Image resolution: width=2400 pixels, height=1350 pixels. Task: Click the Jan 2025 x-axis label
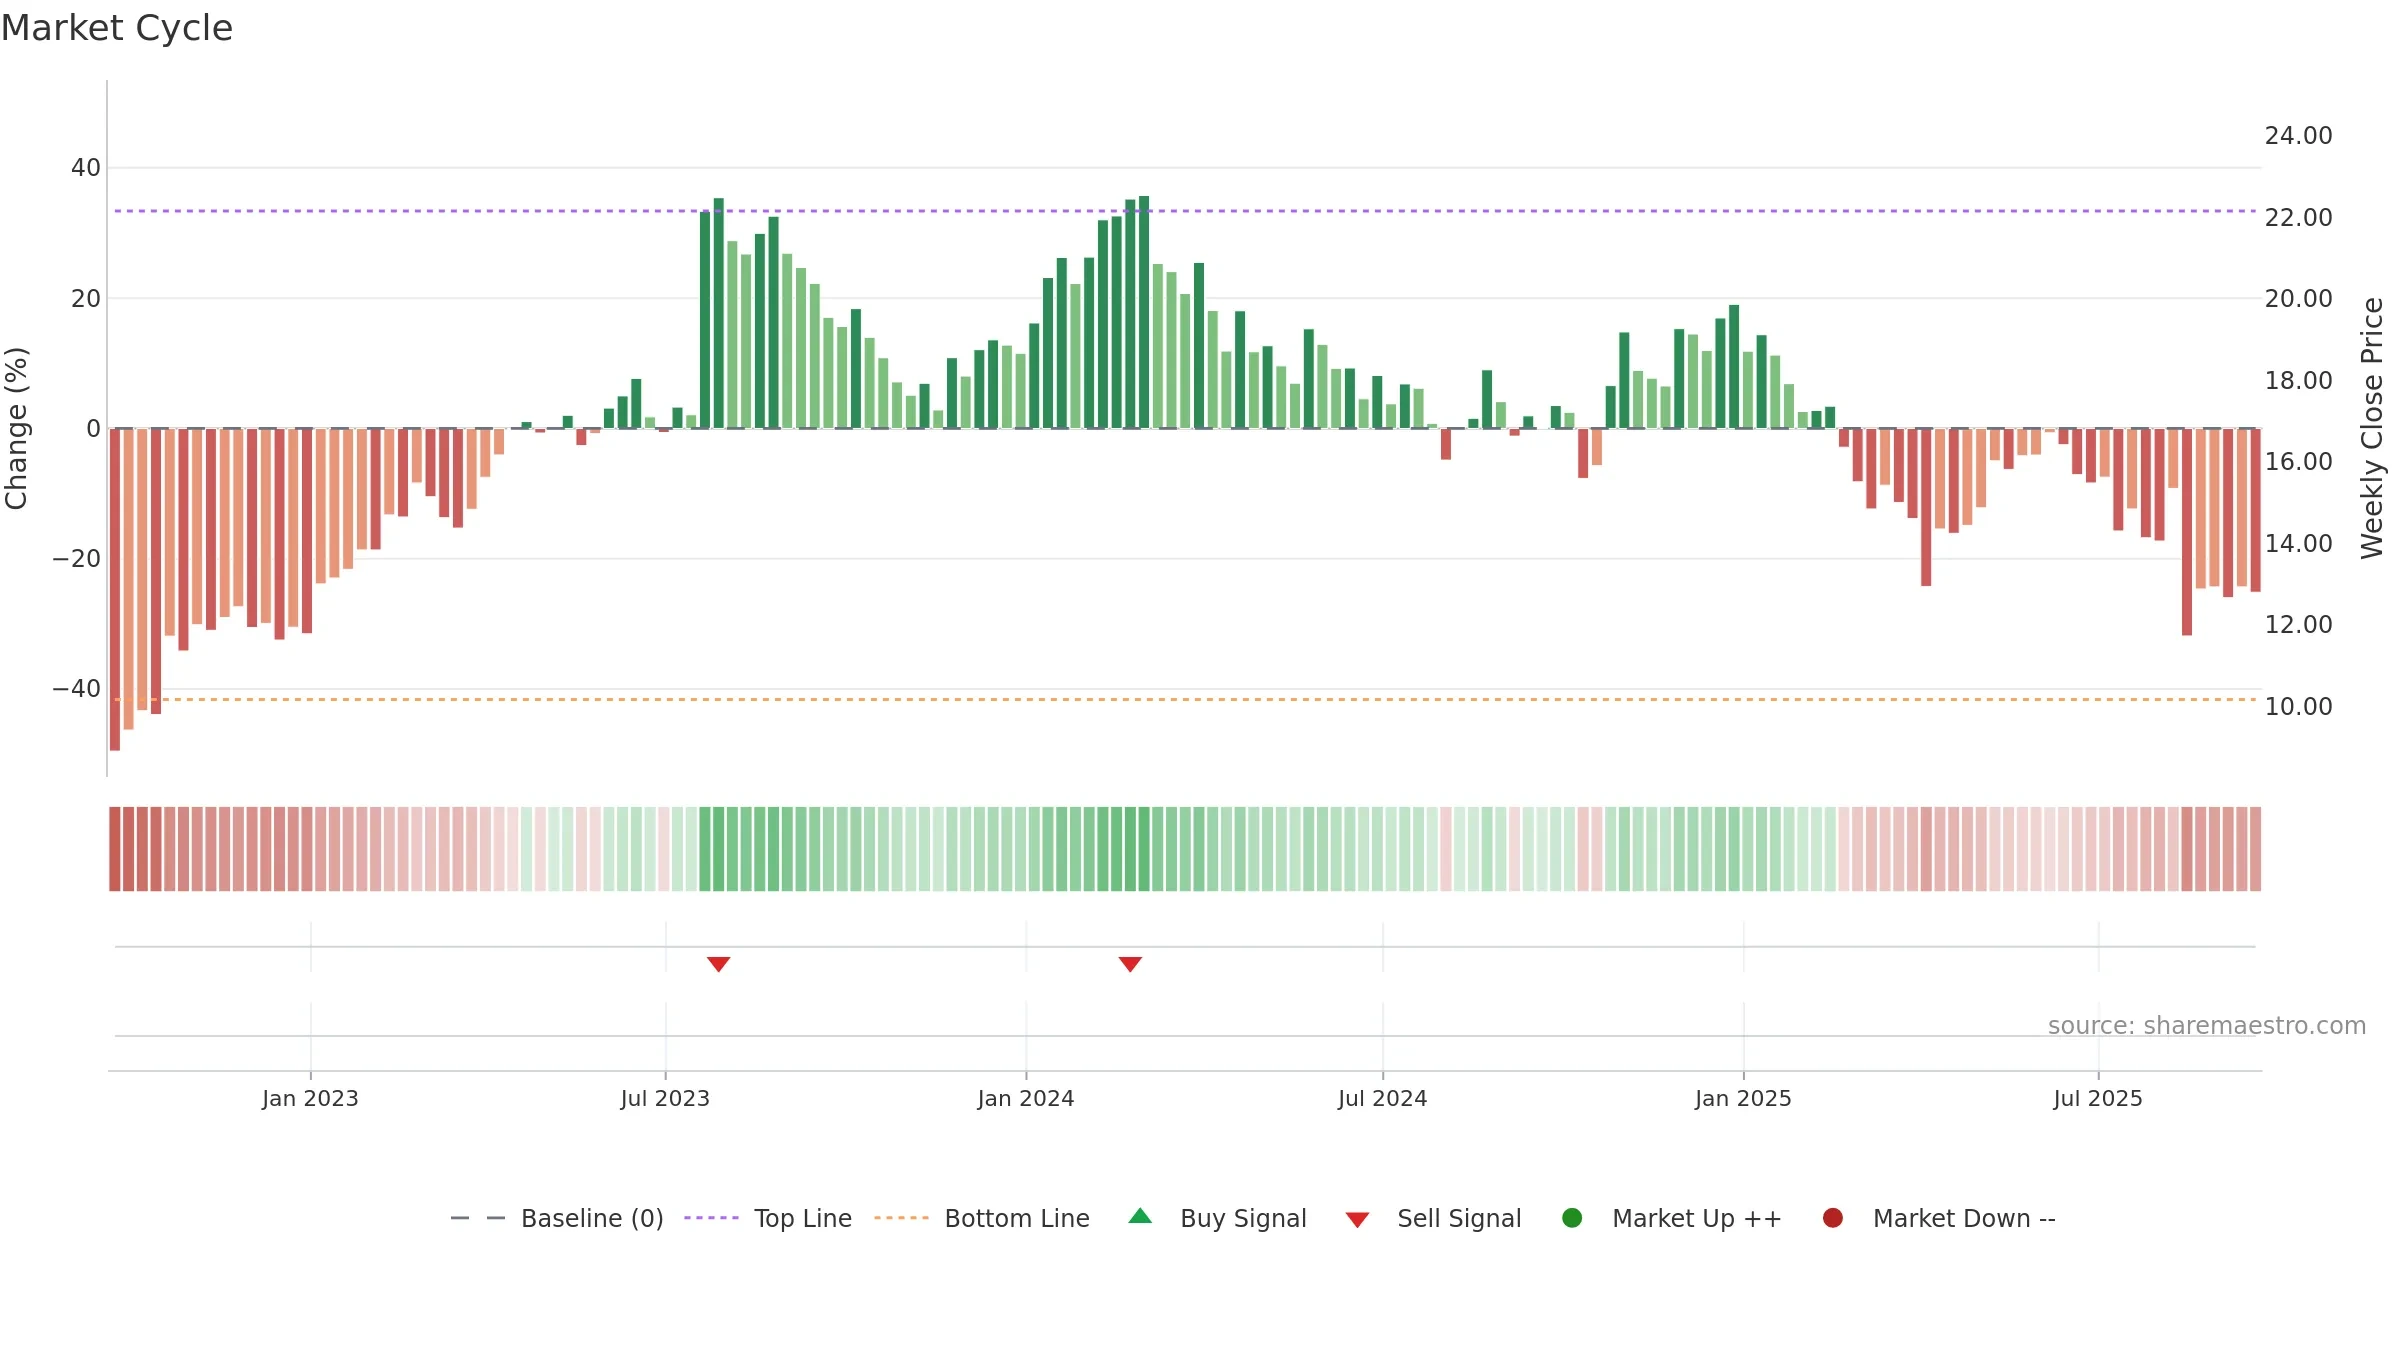(x=1743, y=1098)
